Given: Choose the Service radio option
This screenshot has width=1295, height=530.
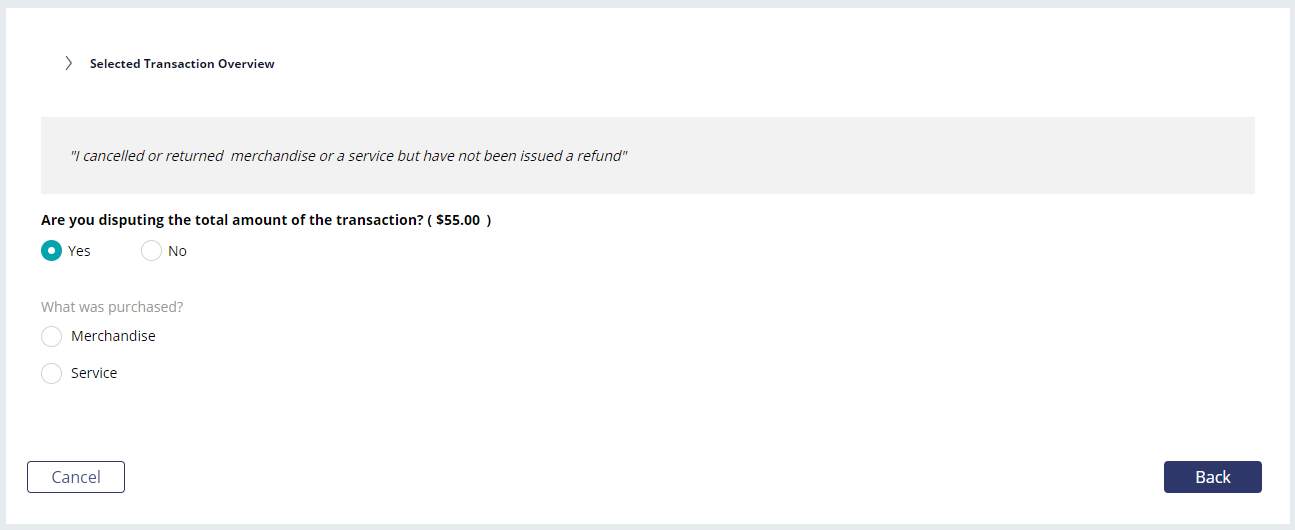Looking at the screenshot, I should 51,374.
